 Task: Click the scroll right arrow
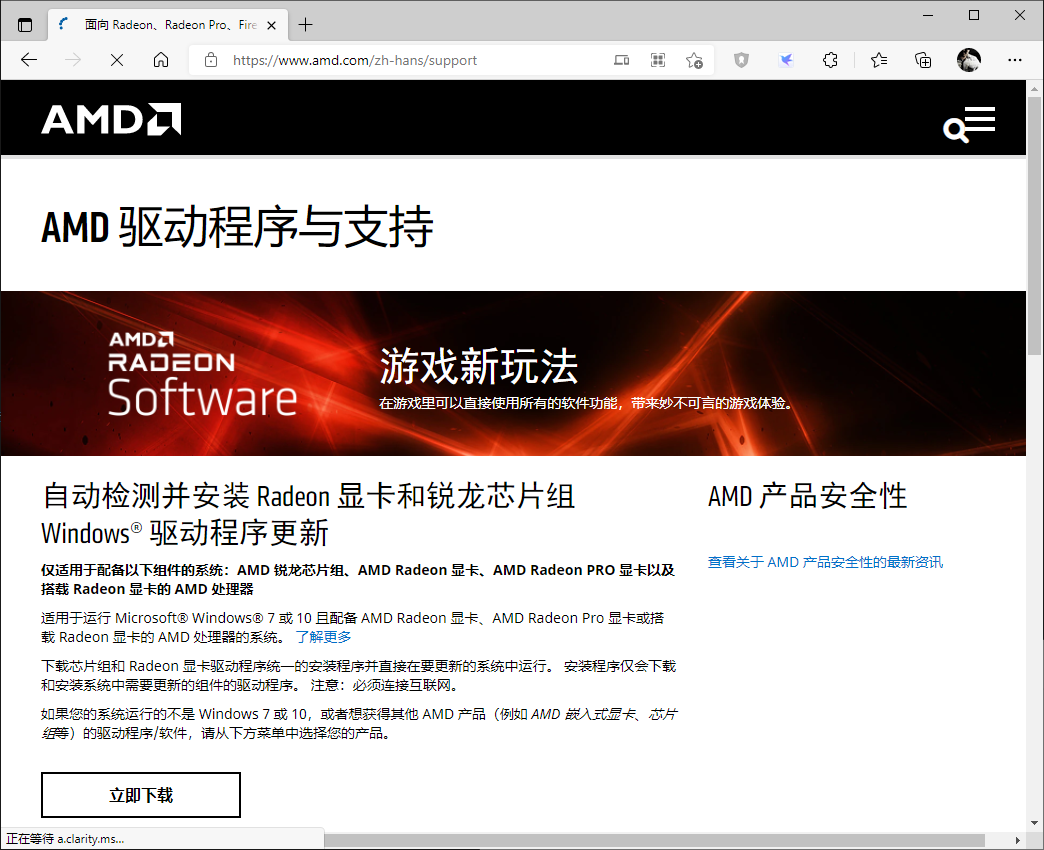(x=1018, y=840)
